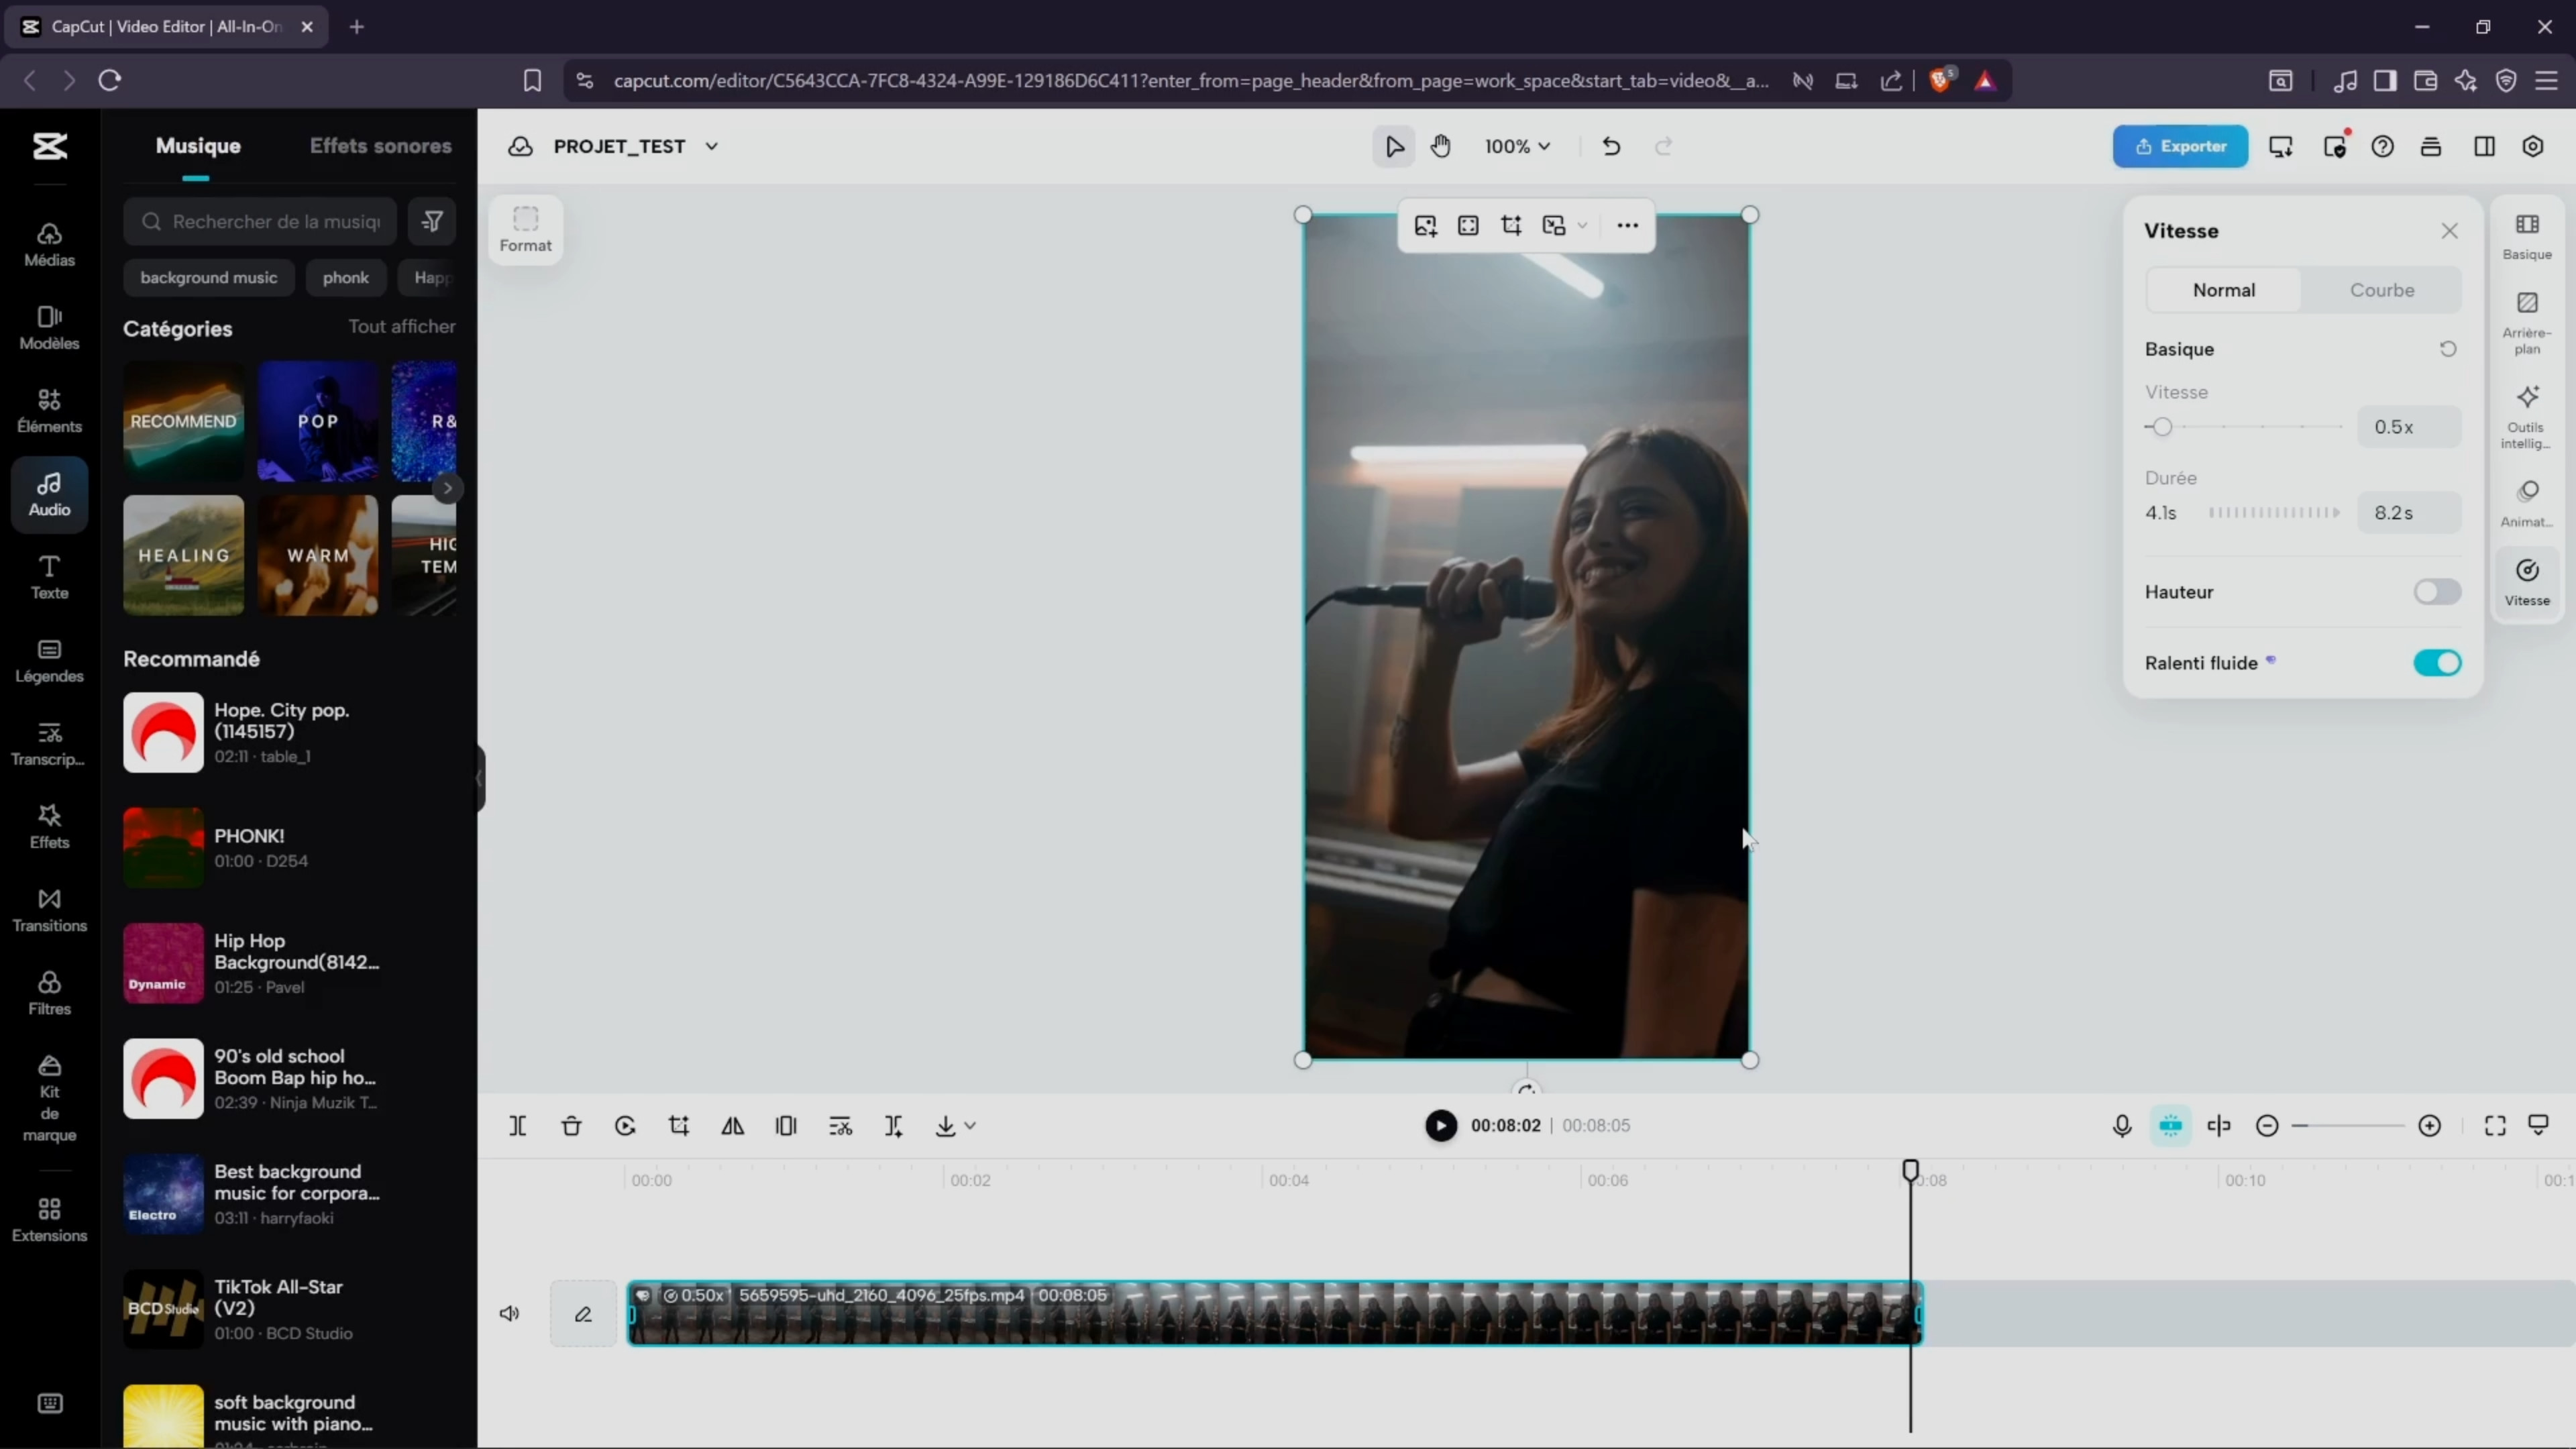The image size is (2576, 1449).
Task: Select the hand pan tool
Action: (x=1440, y=146)
